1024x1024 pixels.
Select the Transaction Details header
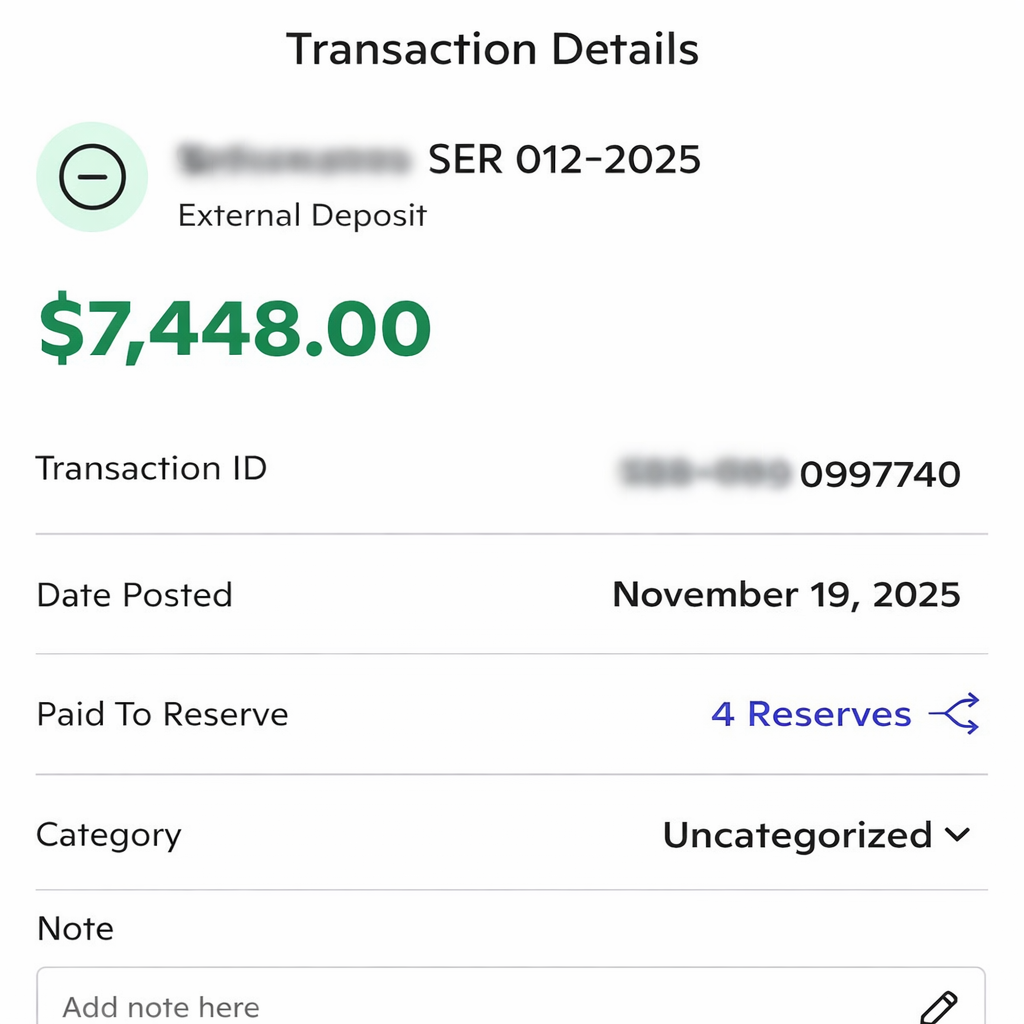(x=493, y=47)
